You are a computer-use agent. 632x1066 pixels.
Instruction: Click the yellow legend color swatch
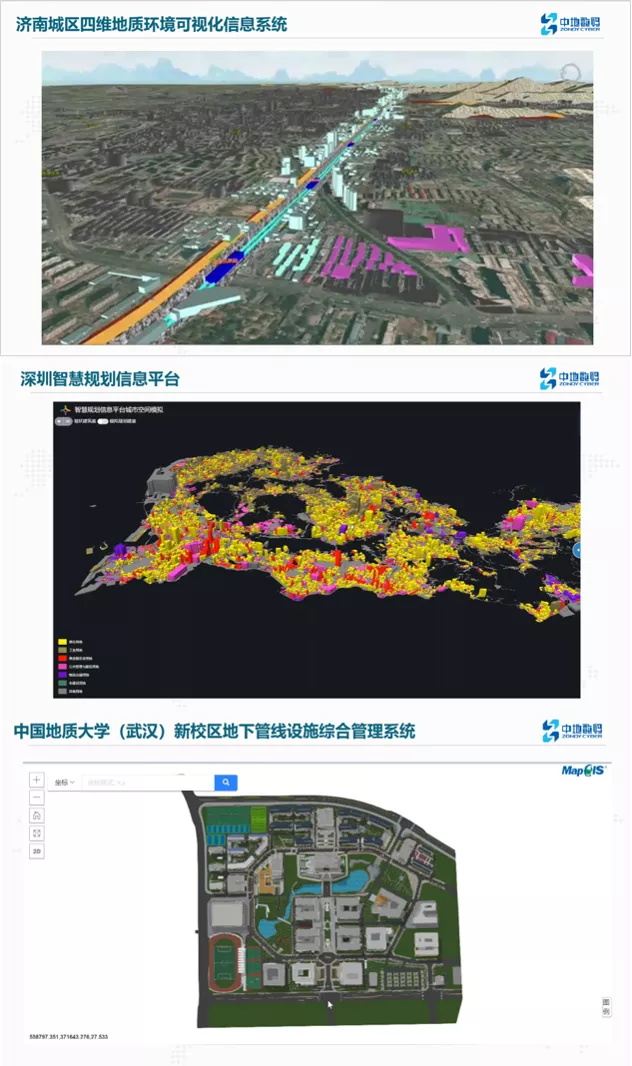pos(62,642)
